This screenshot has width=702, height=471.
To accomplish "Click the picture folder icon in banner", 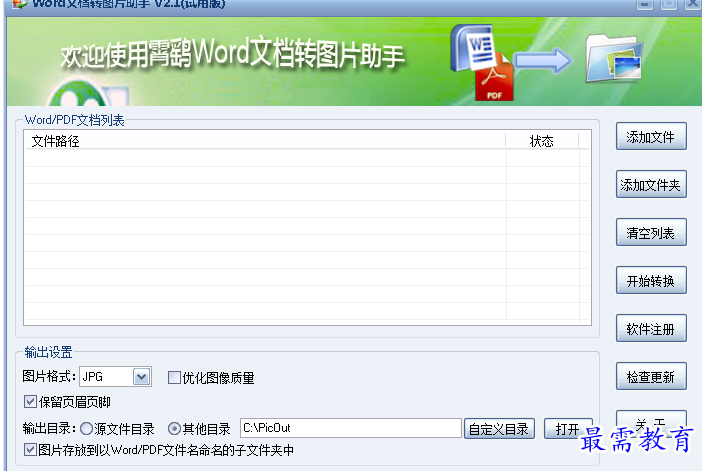I will (x=614, y=58).
